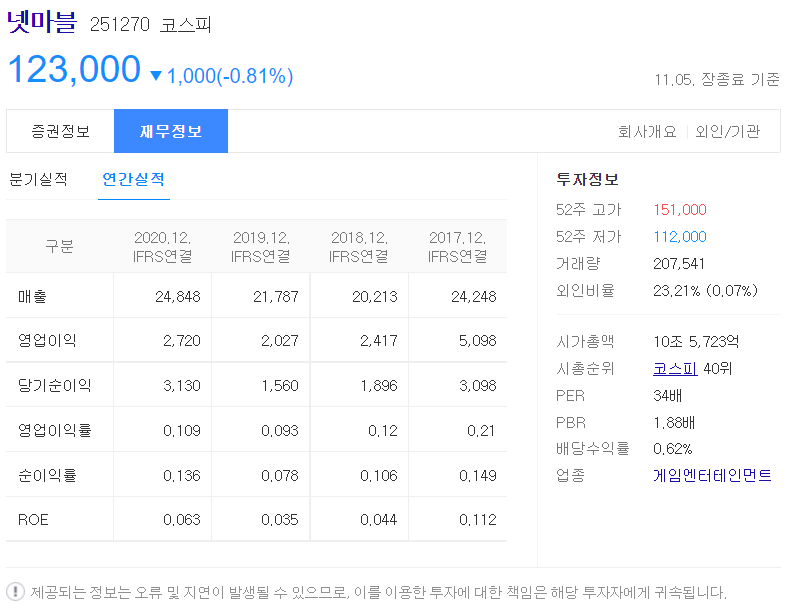Click the ROE value 0.112
790x605 pixels.
tap(478, 520)
